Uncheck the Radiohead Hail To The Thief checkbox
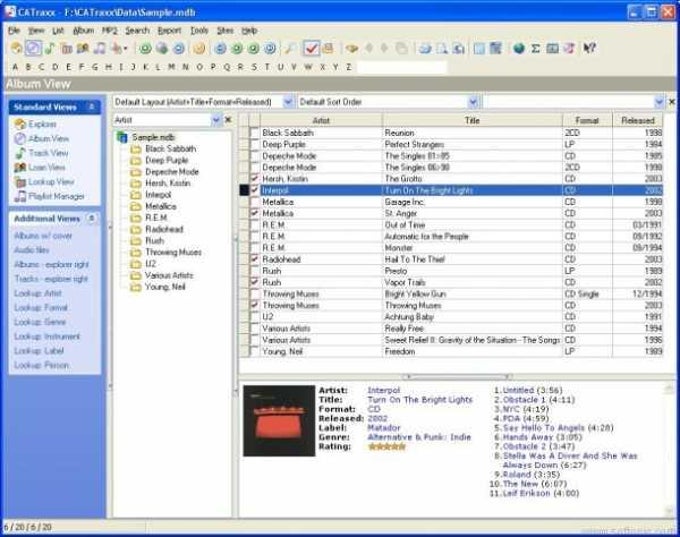 255,259
